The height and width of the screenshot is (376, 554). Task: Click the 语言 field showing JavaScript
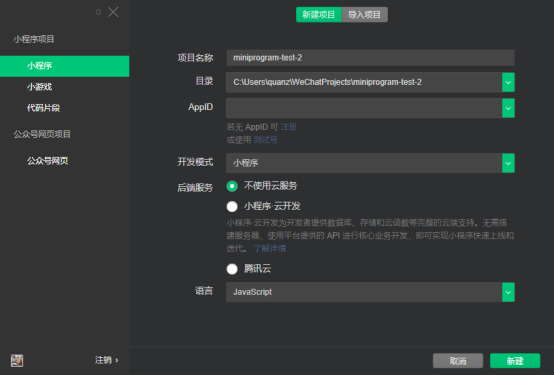[x=364, y=292]
